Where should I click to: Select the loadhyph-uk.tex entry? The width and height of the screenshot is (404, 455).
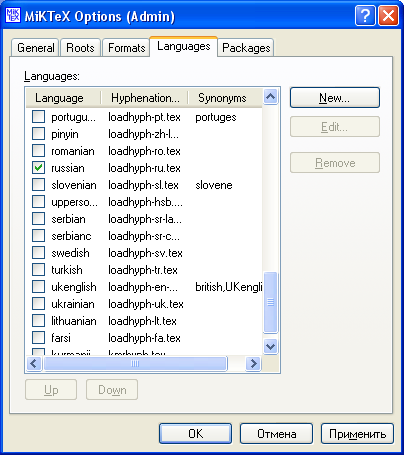tap(146, 304)
